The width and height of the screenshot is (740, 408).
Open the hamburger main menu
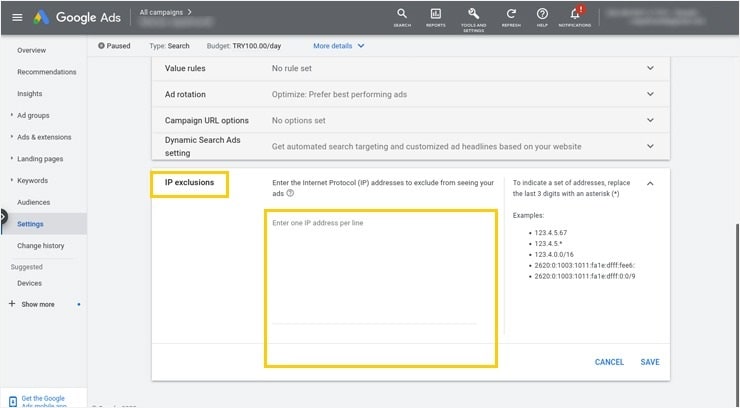[x=16, y=17]
